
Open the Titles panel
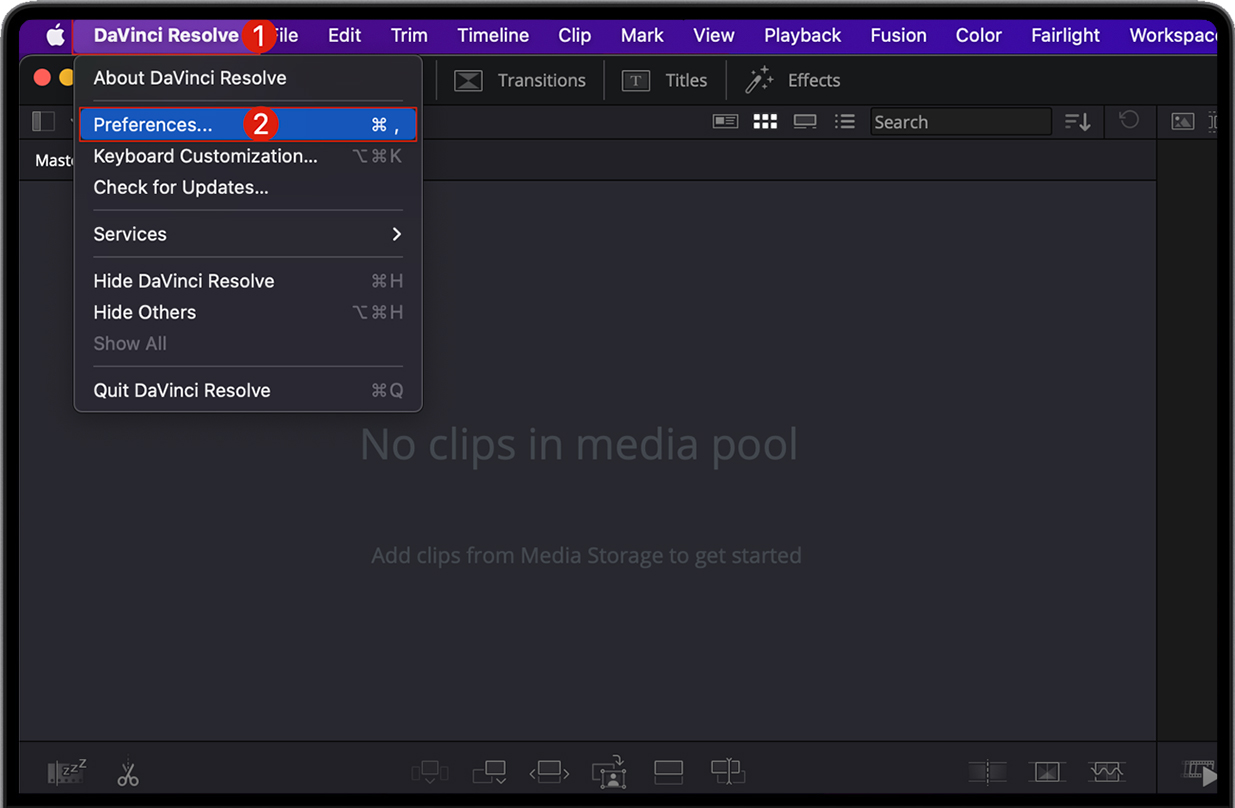(x=664, y=81)
